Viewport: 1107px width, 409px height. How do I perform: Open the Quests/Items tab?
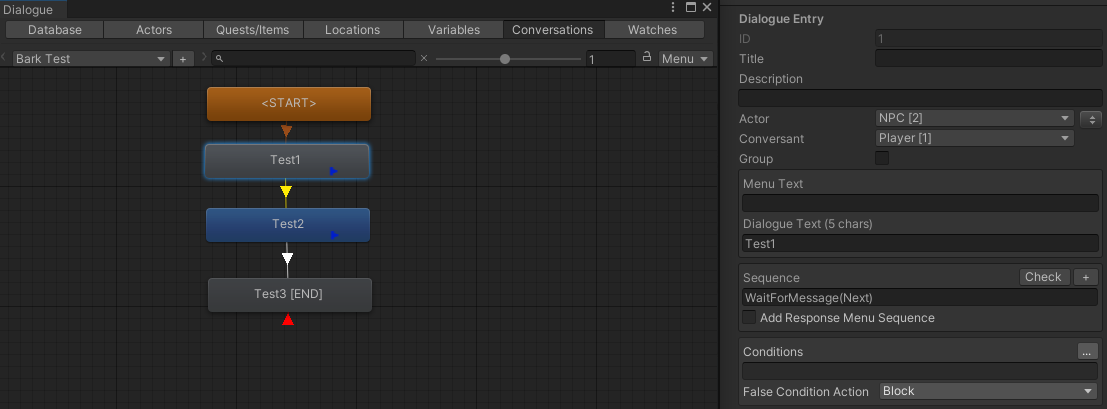(253, 30)
